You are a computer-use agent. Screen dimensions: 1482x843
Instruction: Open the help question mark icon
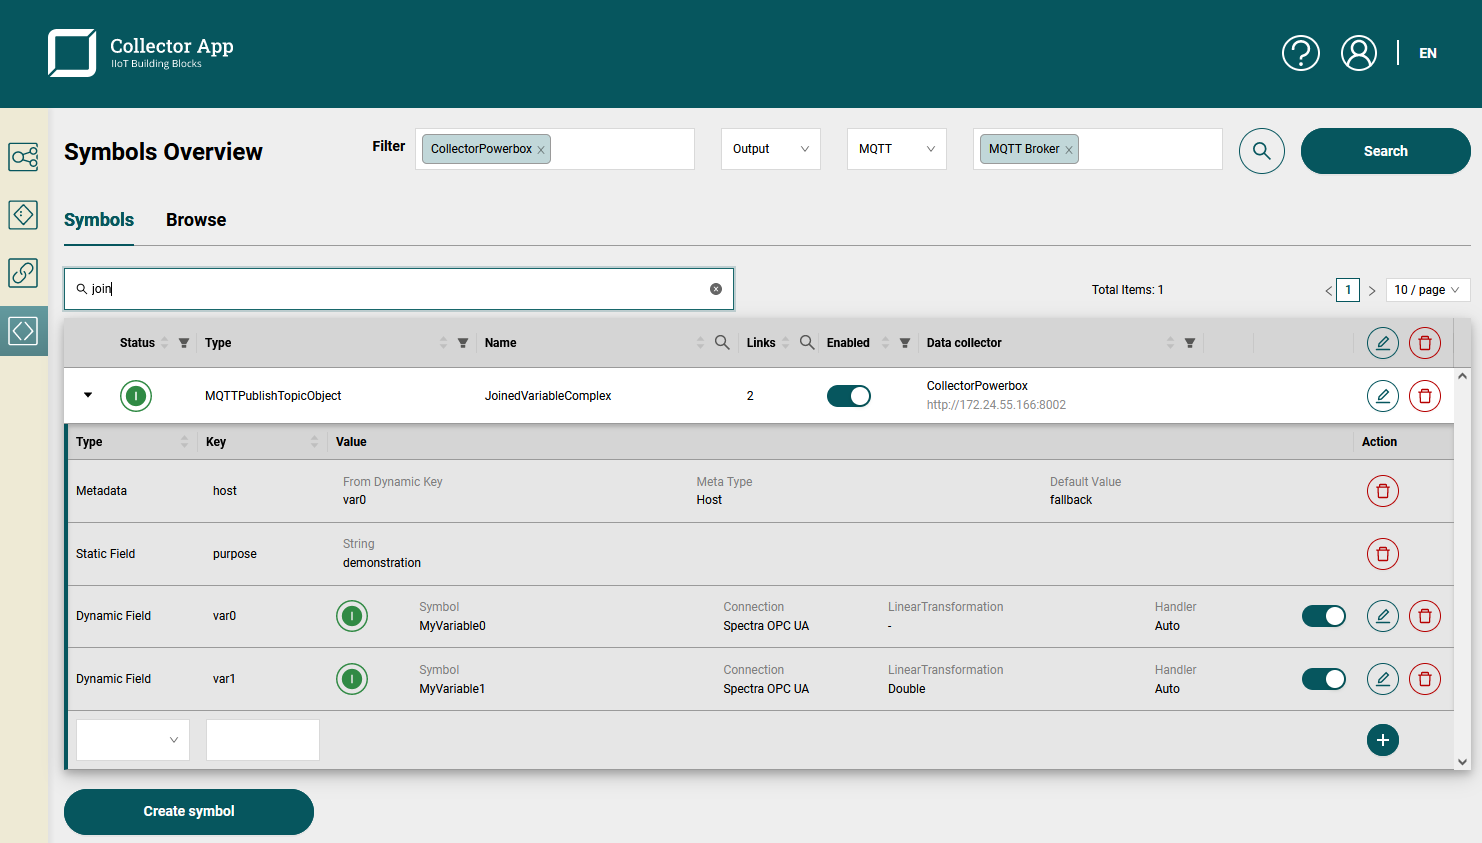pos(1300,53)
